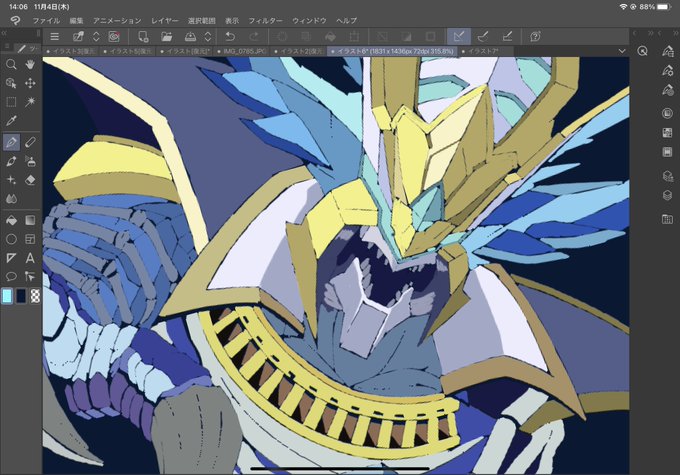This screenshot has width=680, height=475.
Task: Select the Operation object tool
Action: pyautogui.click(x=11, y=83)
